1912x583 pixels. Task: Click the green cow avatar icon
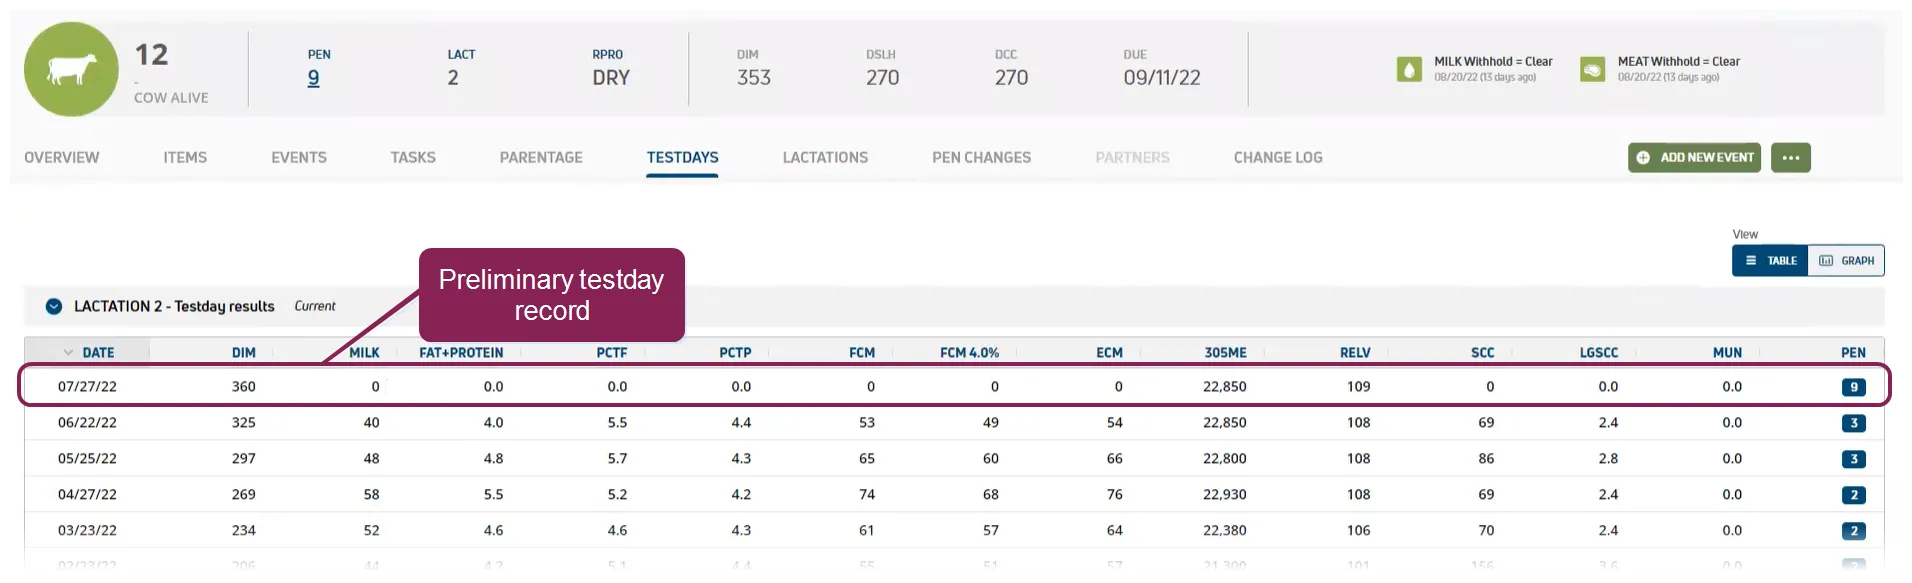[x=71, y=69]
